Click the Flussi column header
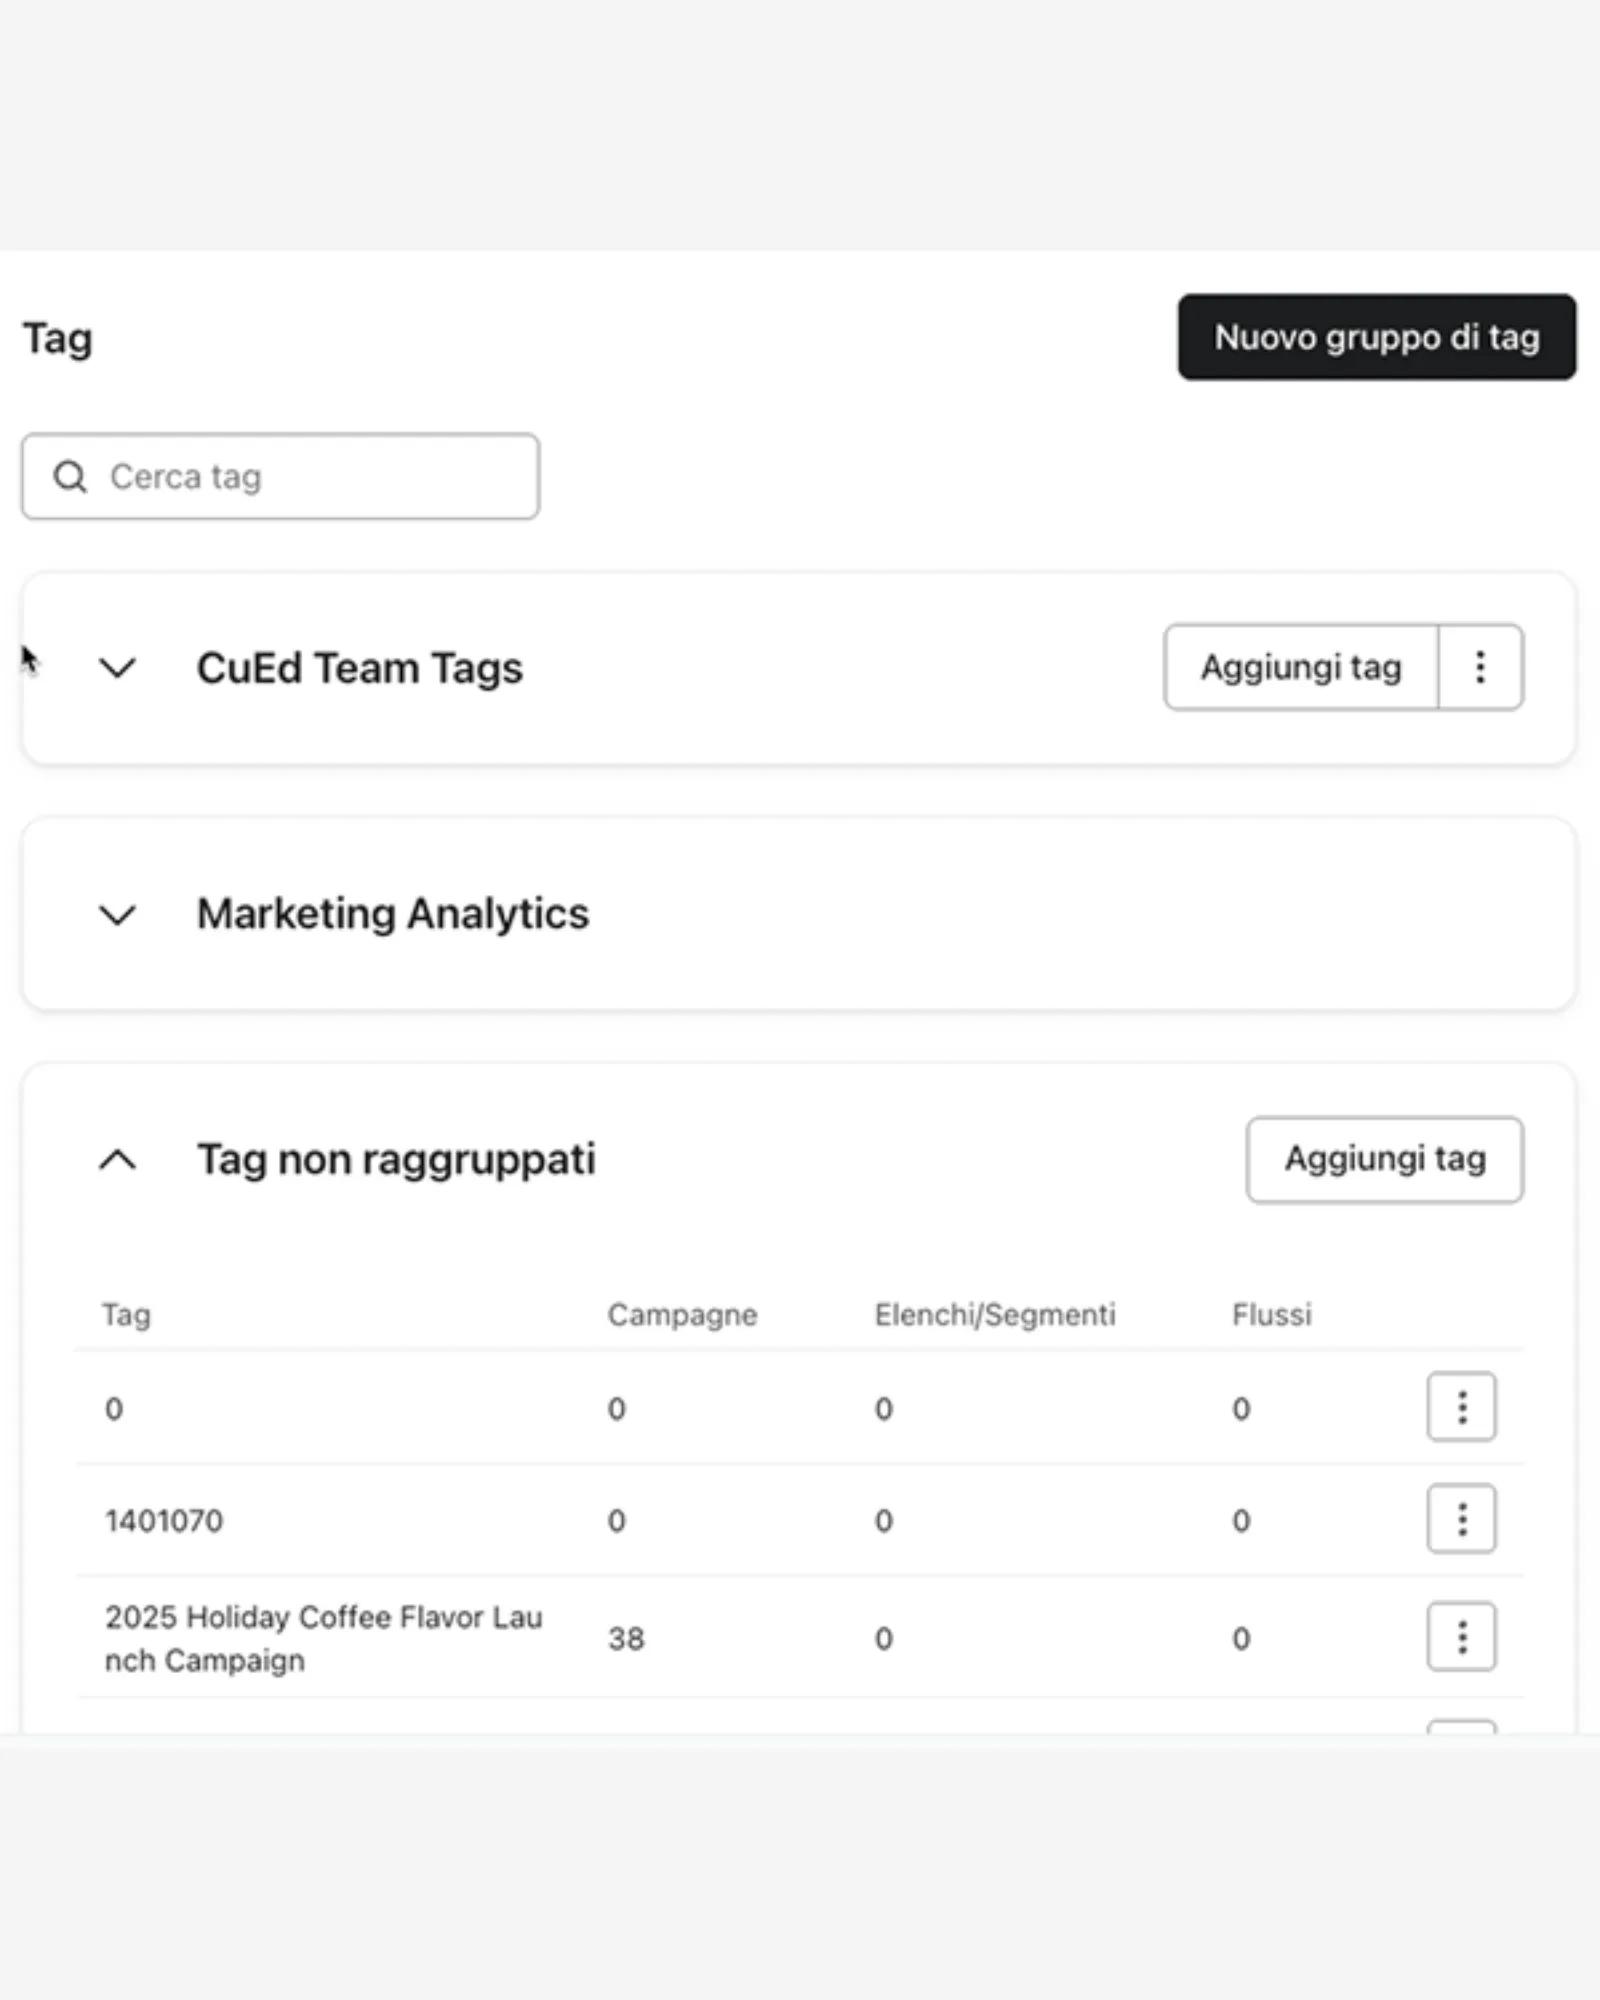Viewport: 1600px width, 2000px height. pos(1271,1315)
